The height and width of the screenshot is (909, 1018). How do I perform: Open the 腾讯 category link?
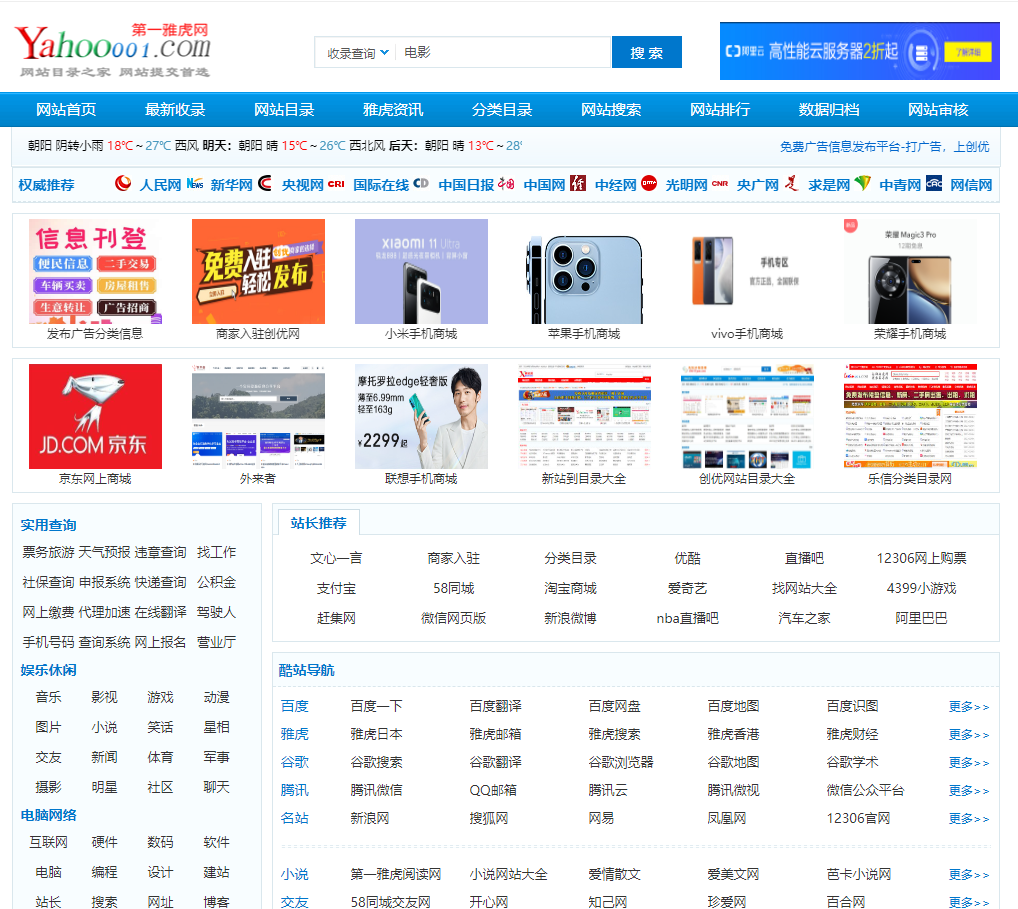(295, 790)
